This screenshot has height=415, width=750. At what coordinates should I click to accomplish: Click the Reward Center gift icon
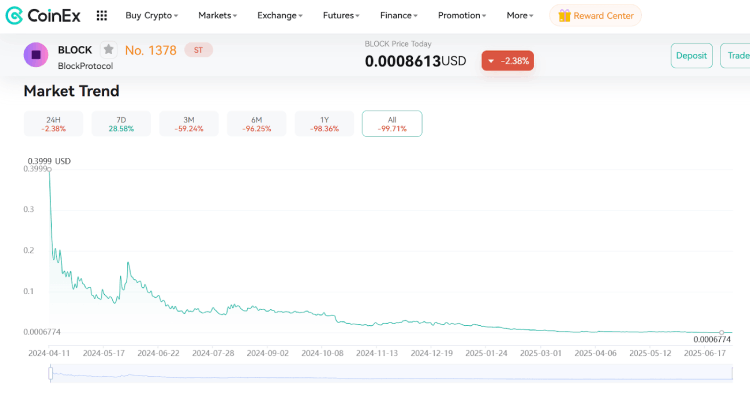(564, 16)
